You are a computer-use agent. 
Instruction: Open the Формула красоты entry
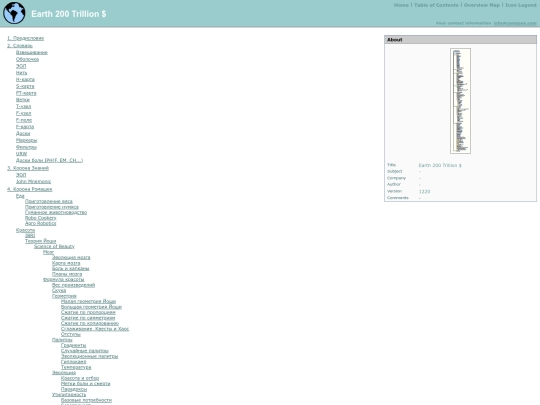coord(63,280)
